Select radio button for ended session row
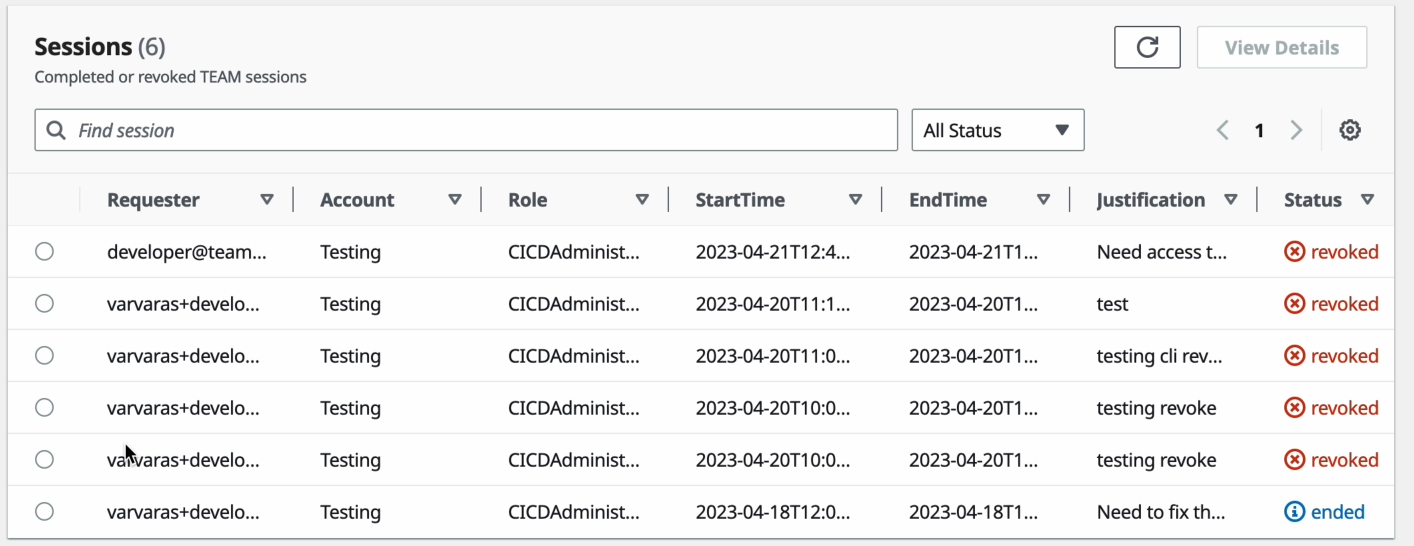Viewport: 1414px width, 546px height. point(44,512)
